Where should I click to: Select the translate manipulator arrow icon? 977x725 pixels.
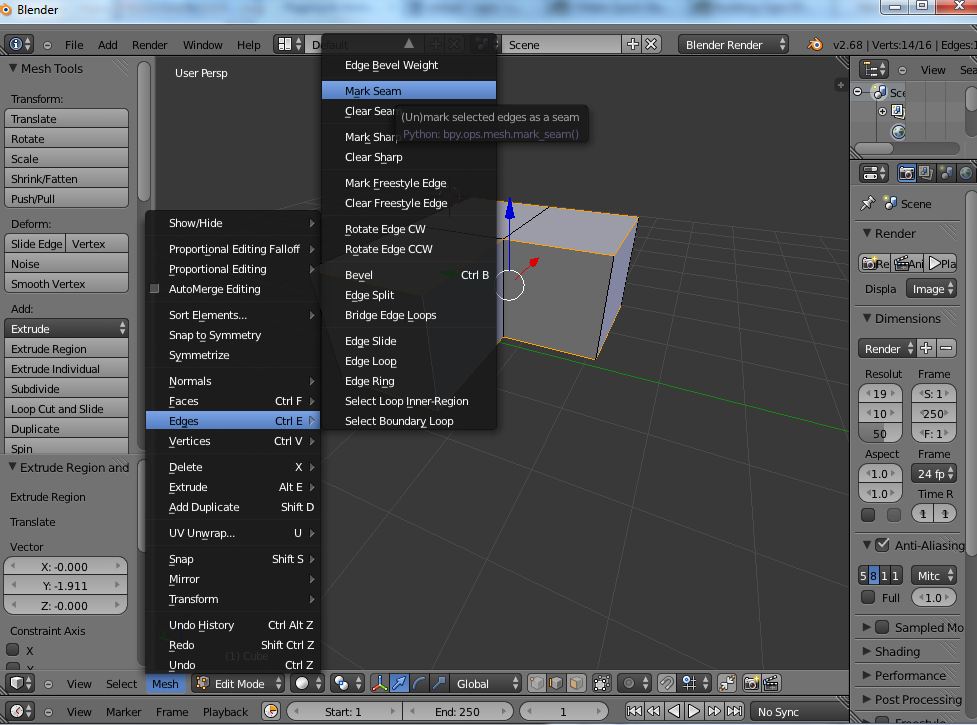click(399, 683)
